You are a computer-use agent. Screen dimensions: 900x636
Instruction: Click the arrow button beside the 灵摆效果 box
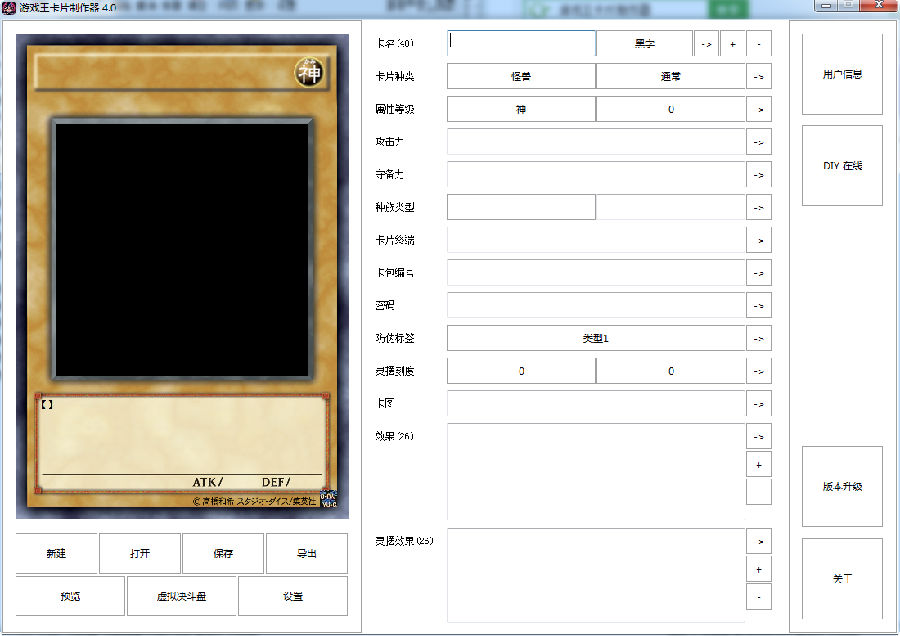pyautogui.click(x=759, y=541)
